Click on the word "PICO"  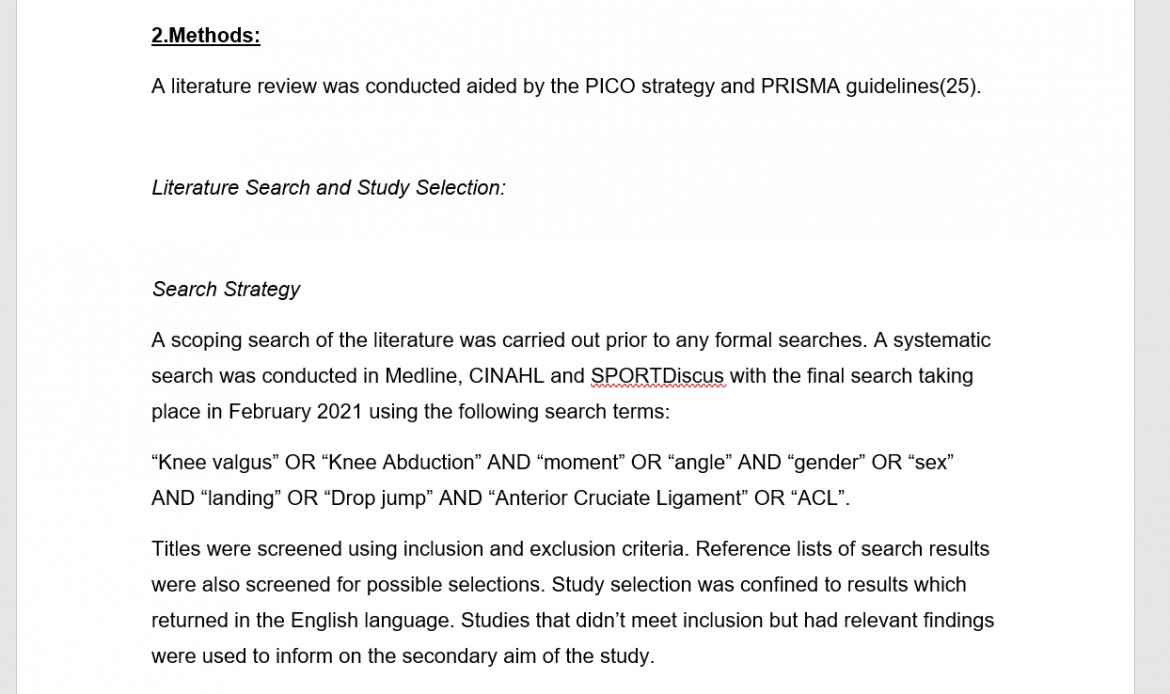pyautogui.click(x=609, y=86)
